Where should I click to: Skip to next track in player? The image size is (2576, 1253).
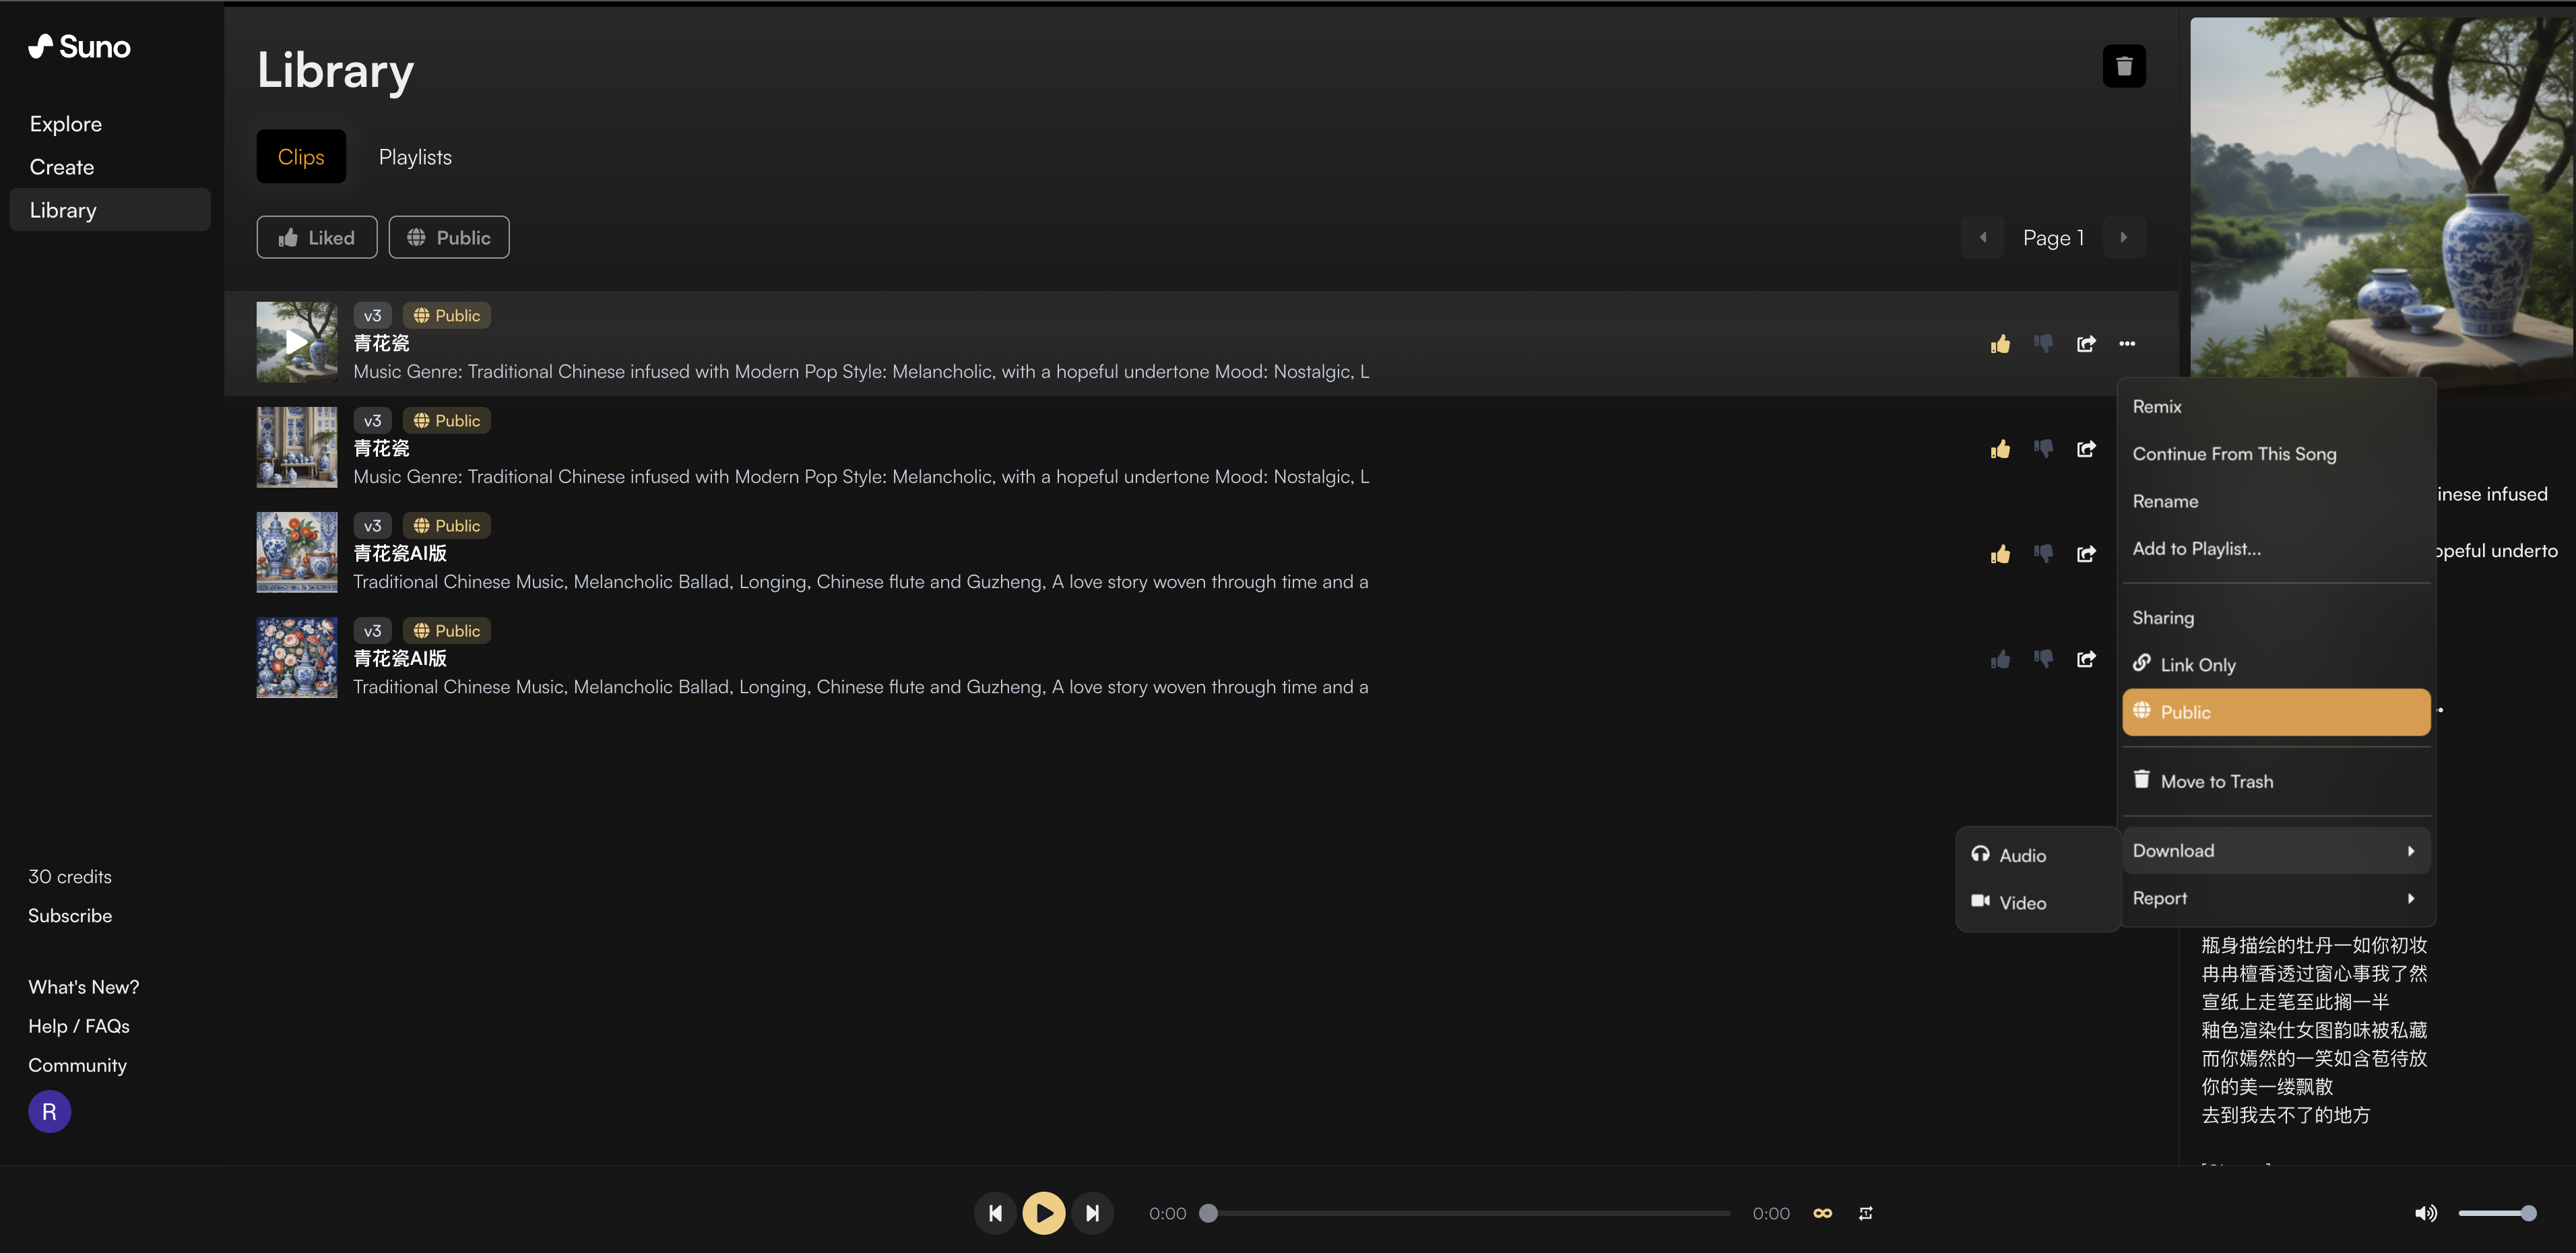pyautogui.click(x=1092, y=1213)
